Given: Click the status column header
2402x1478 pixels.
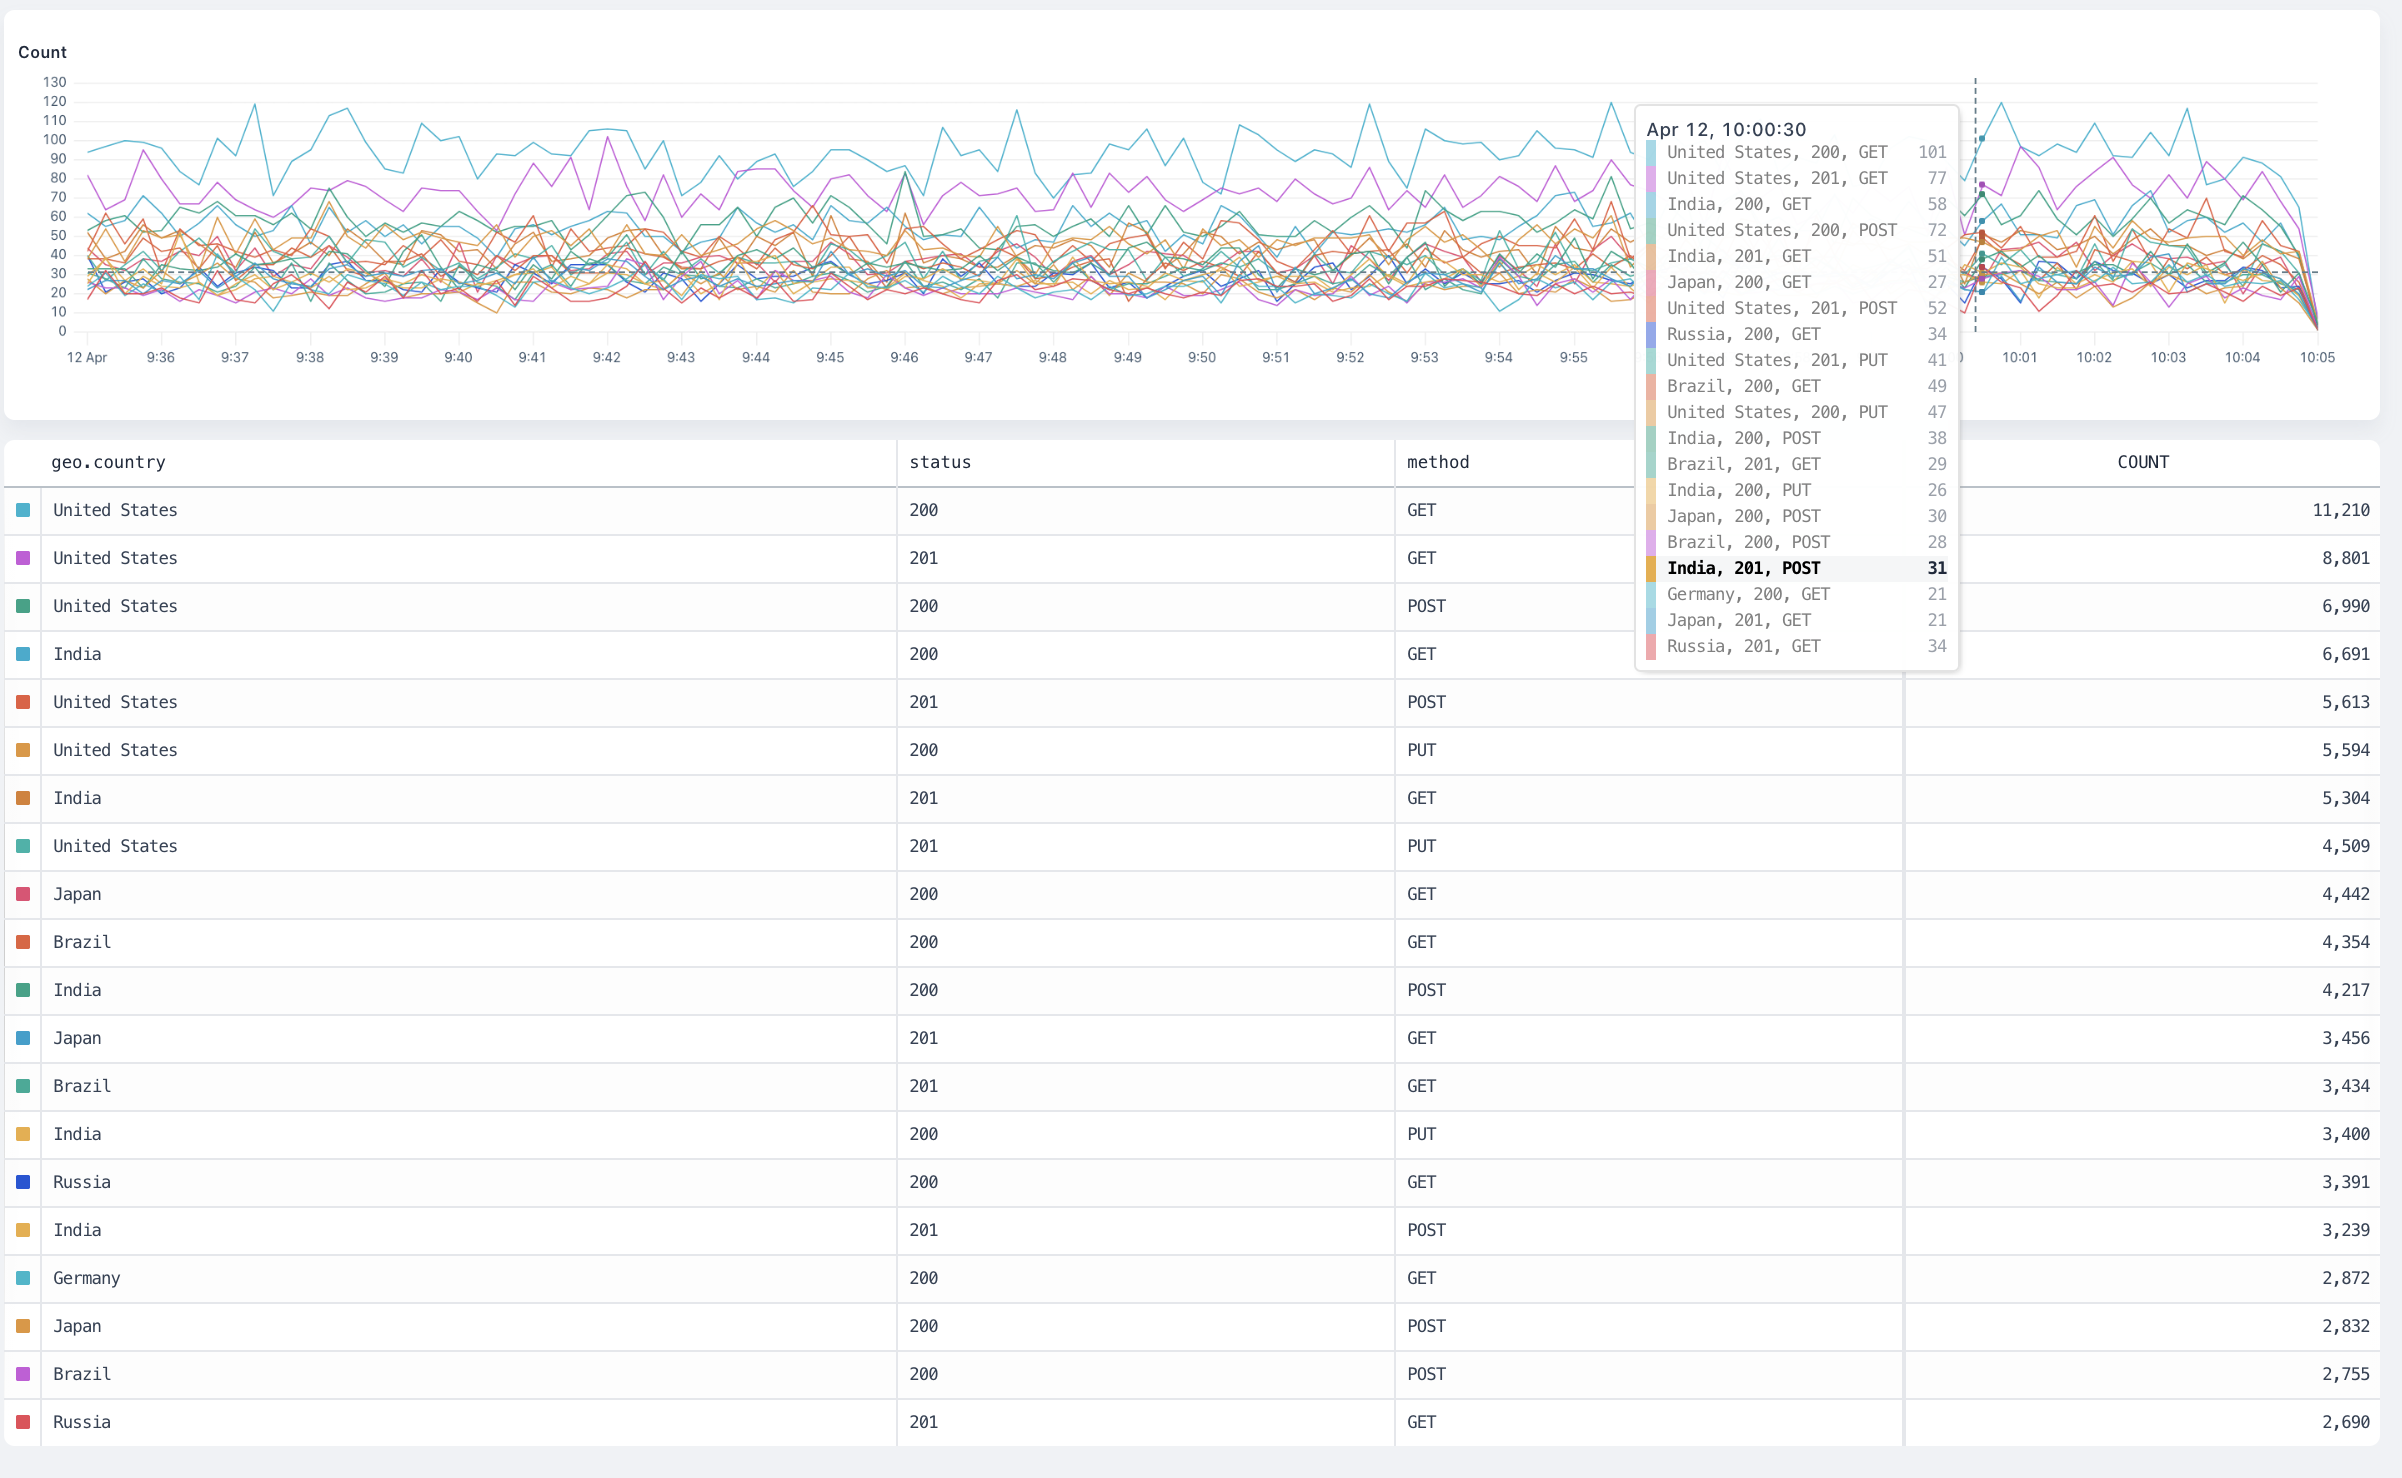Looking at the screenshot, I should coord(940,462).
